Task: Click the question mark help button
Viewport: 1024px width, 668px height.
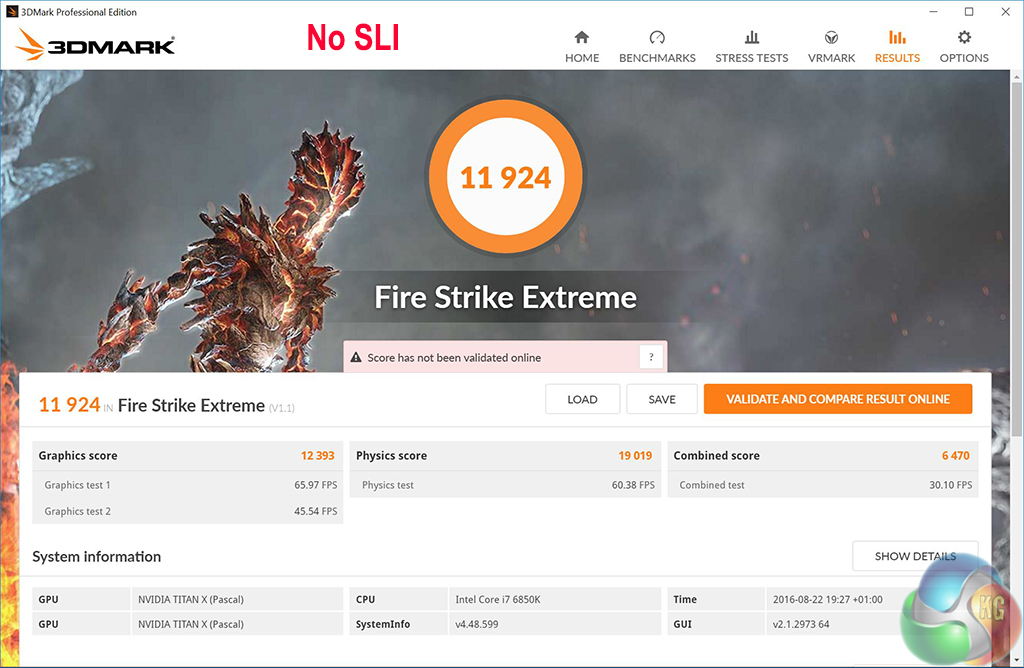Action: pyautogui.click(x=651, y=357)
